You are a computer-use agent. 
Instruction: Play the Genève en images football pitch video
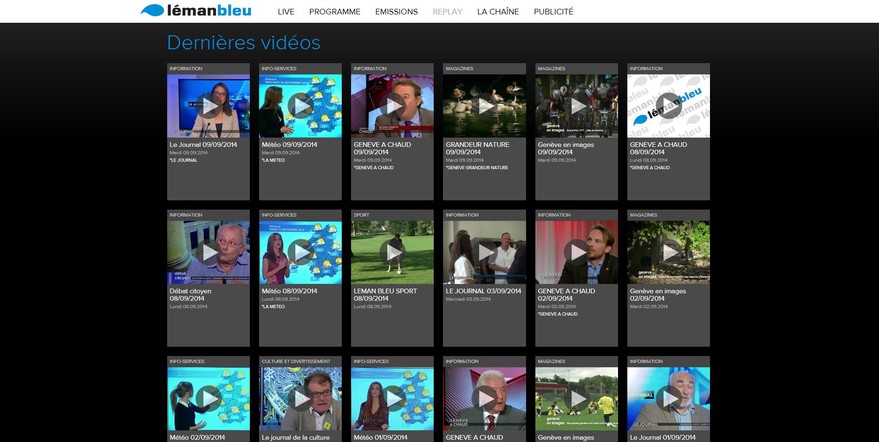click(576, 399)
